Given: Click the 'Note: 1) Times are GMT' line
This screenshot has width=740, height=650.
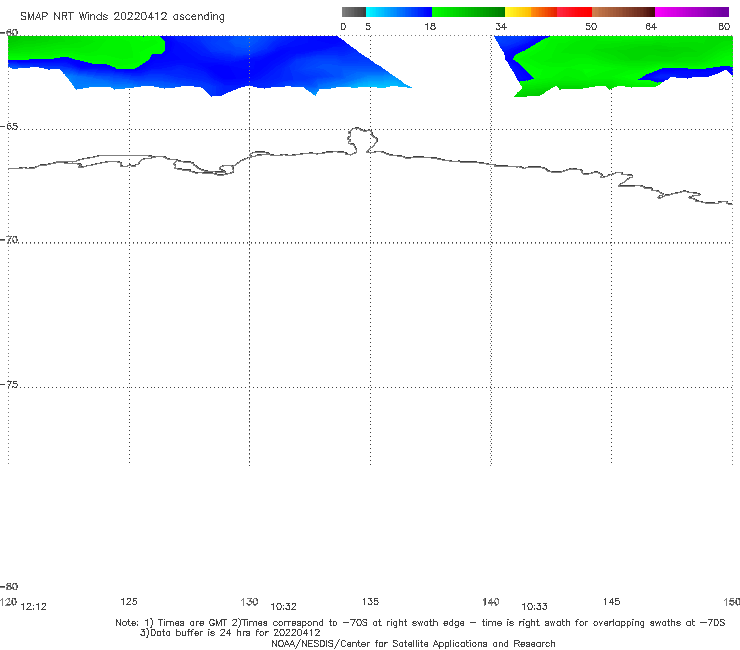Looking at the screenshot, I should tap(420, 623).
